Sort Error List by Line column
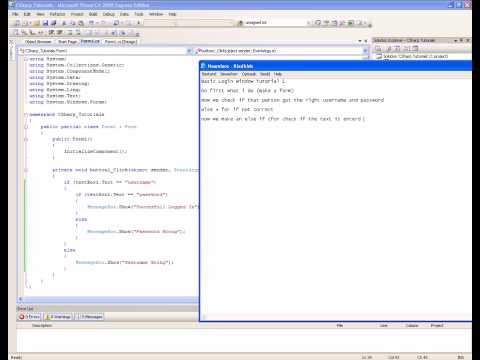The height and width of the screenshot is (360, 480). point(384,325)
